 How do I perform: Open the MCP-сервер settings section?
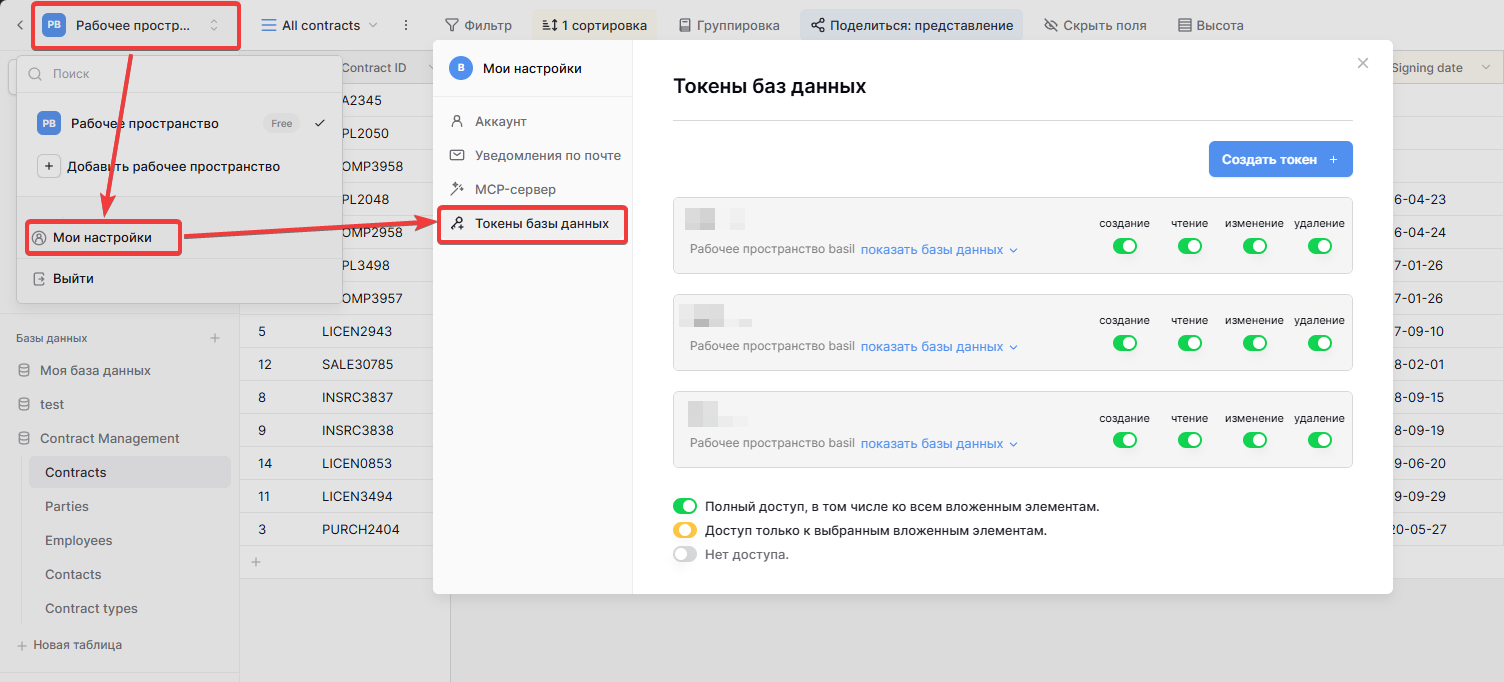tap(515, 189)
